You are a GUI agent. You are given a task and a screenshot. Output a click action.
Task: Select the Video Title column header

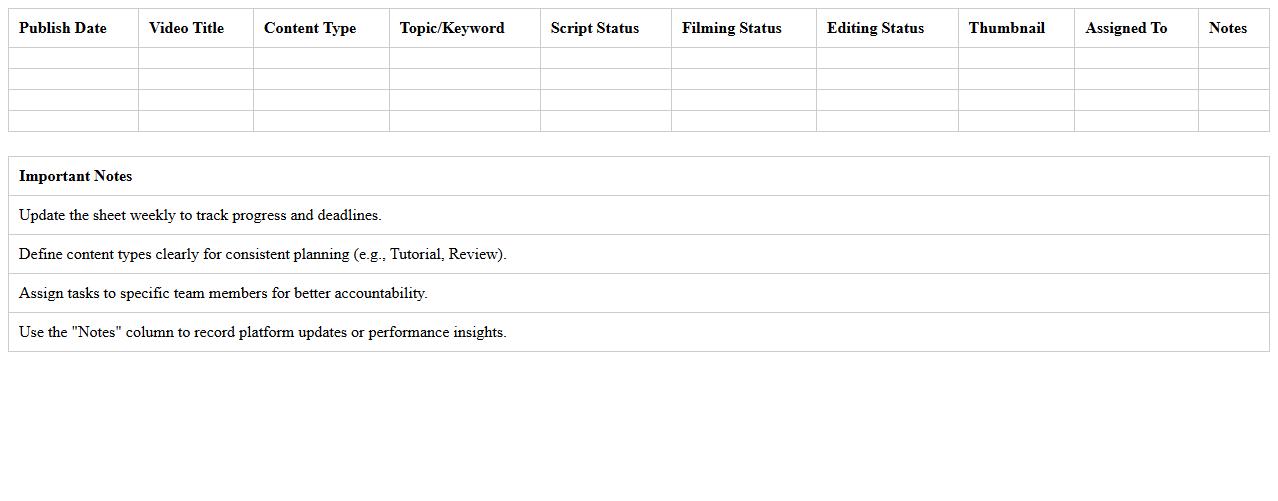point(187,28)
